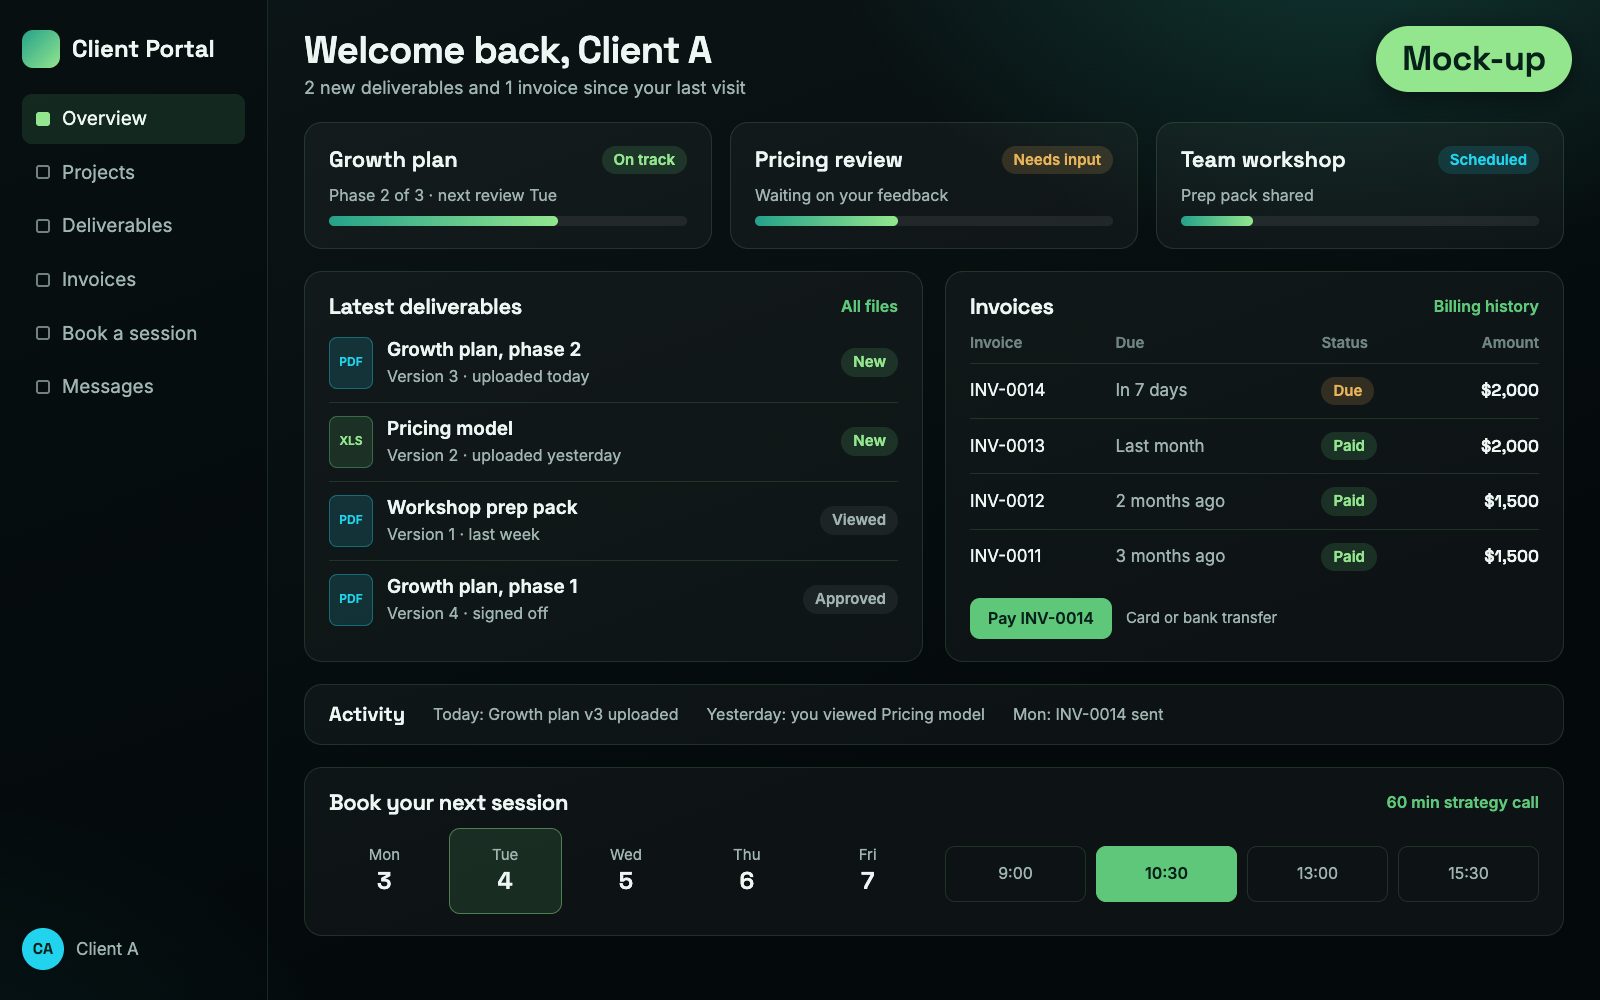This screenshot has width=1600, height=1000.
Task: Click the Growth plan progress bar
Action: (508, 221)
